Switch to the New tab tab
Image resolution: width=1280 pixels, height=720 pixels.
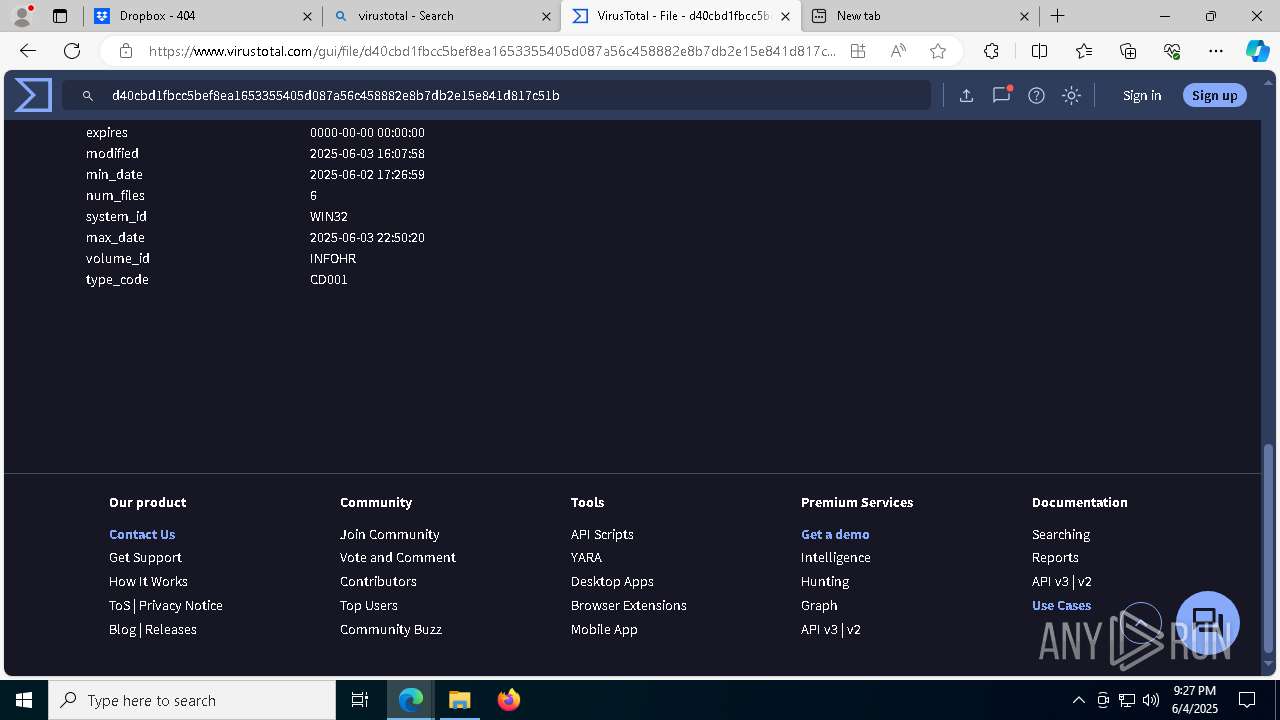[x=921, y=16]
